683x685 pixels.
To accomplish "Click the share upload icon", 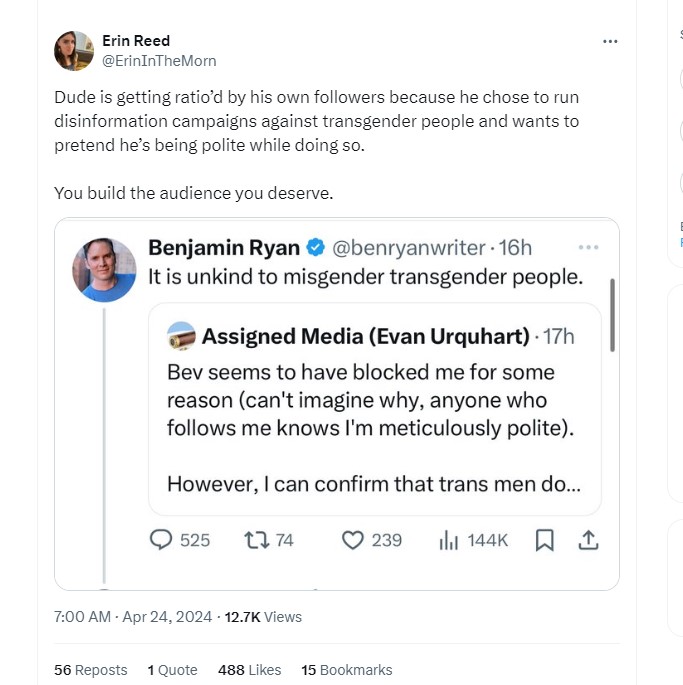I will (588, 540).
